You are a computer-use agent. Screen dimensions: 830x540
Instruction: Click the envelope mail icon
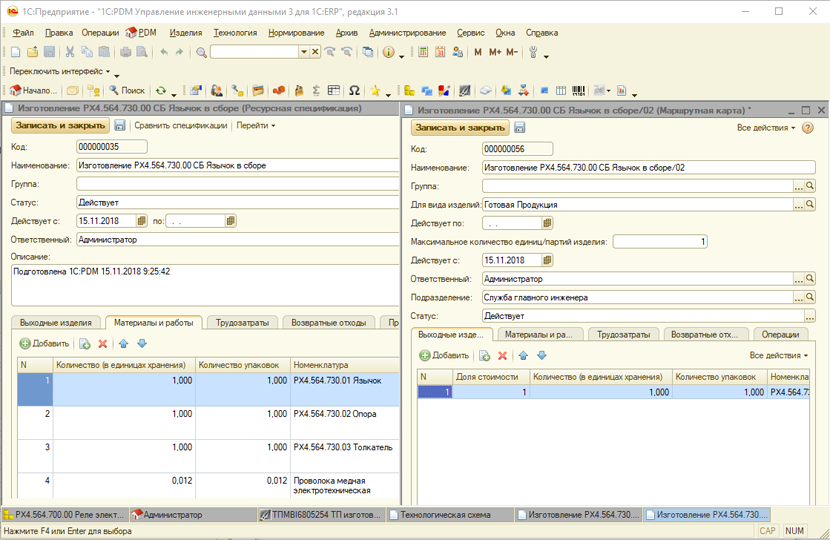pyautogui.click(x=73, y=91)
